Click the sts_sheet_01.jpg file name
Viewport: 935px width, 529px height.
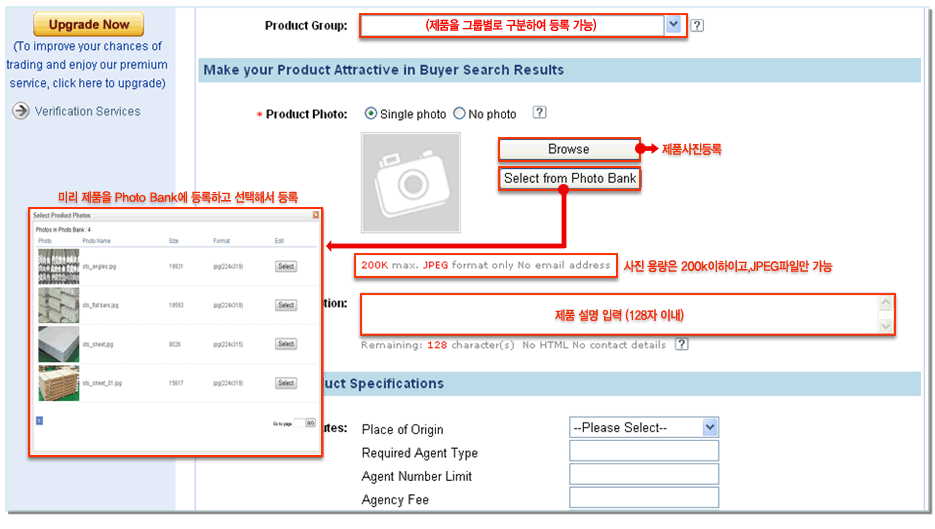[x=102, y=383]
